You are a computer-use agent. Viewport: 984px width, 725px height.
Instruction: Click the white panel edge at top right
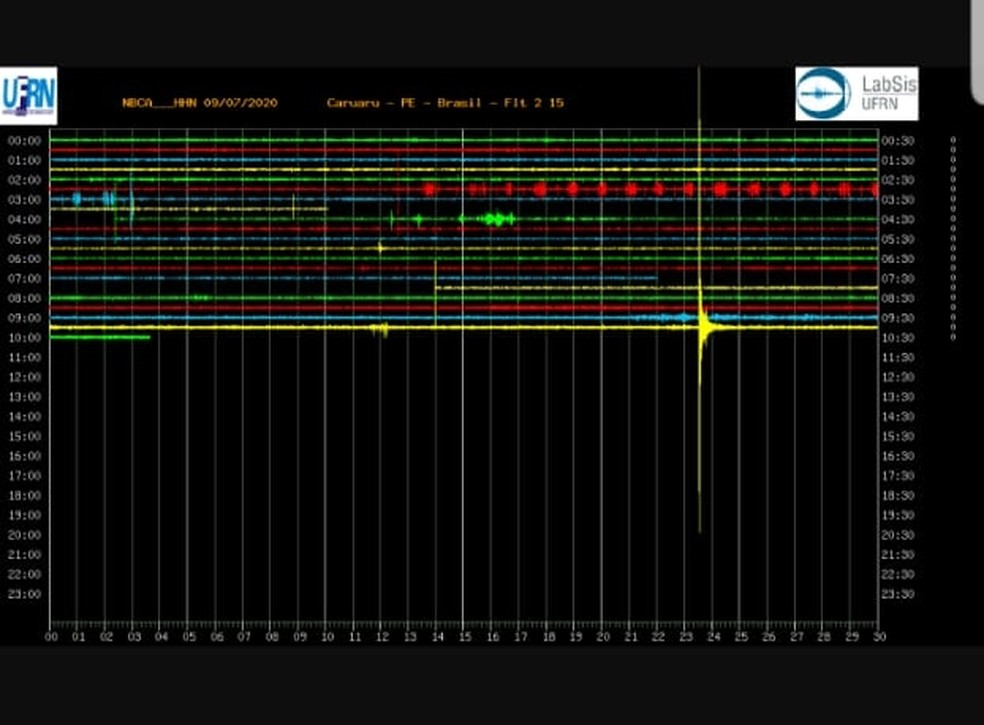pos(976,50)
